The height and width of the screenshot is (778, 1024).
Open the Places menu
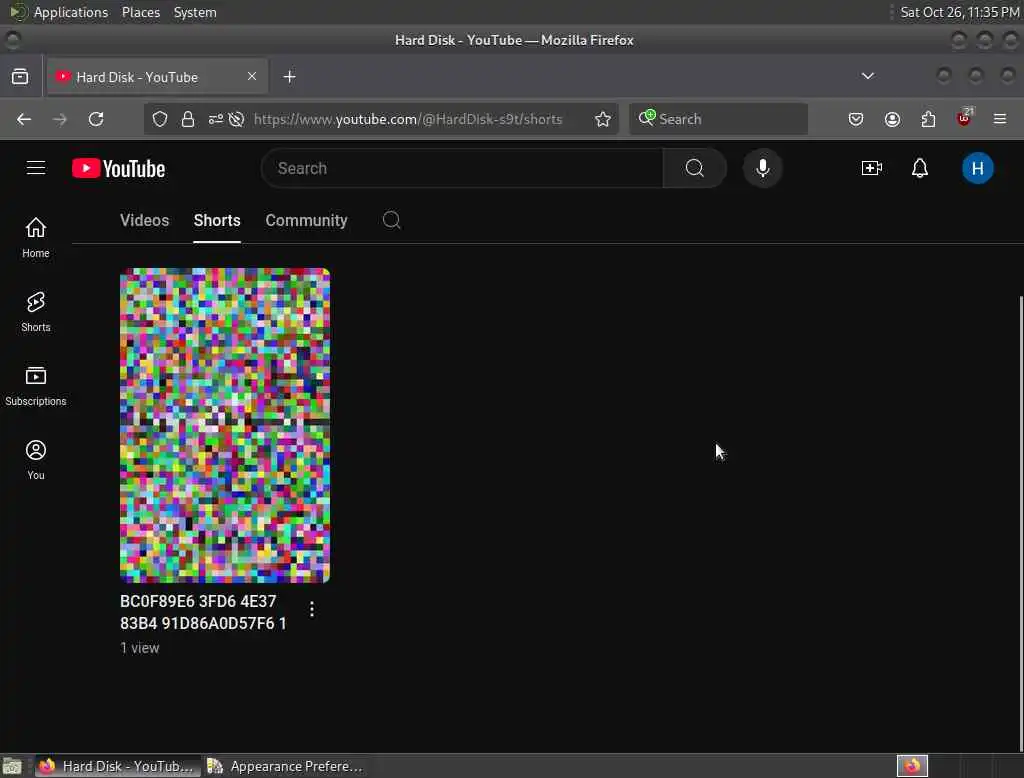(141, 12)
